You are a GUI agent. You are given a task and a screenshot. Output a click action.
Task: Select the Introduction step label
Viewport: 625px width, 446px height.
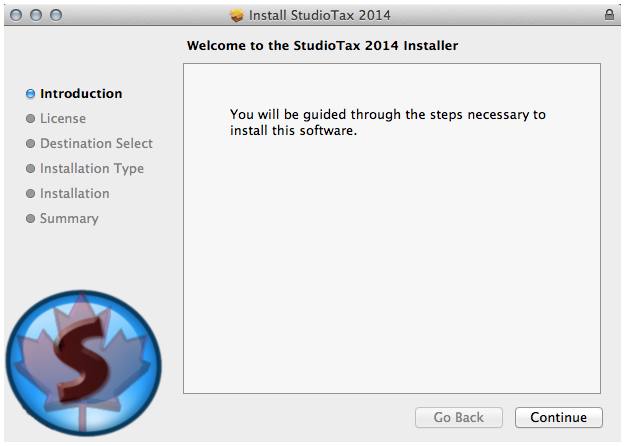[x=81, y=94]
